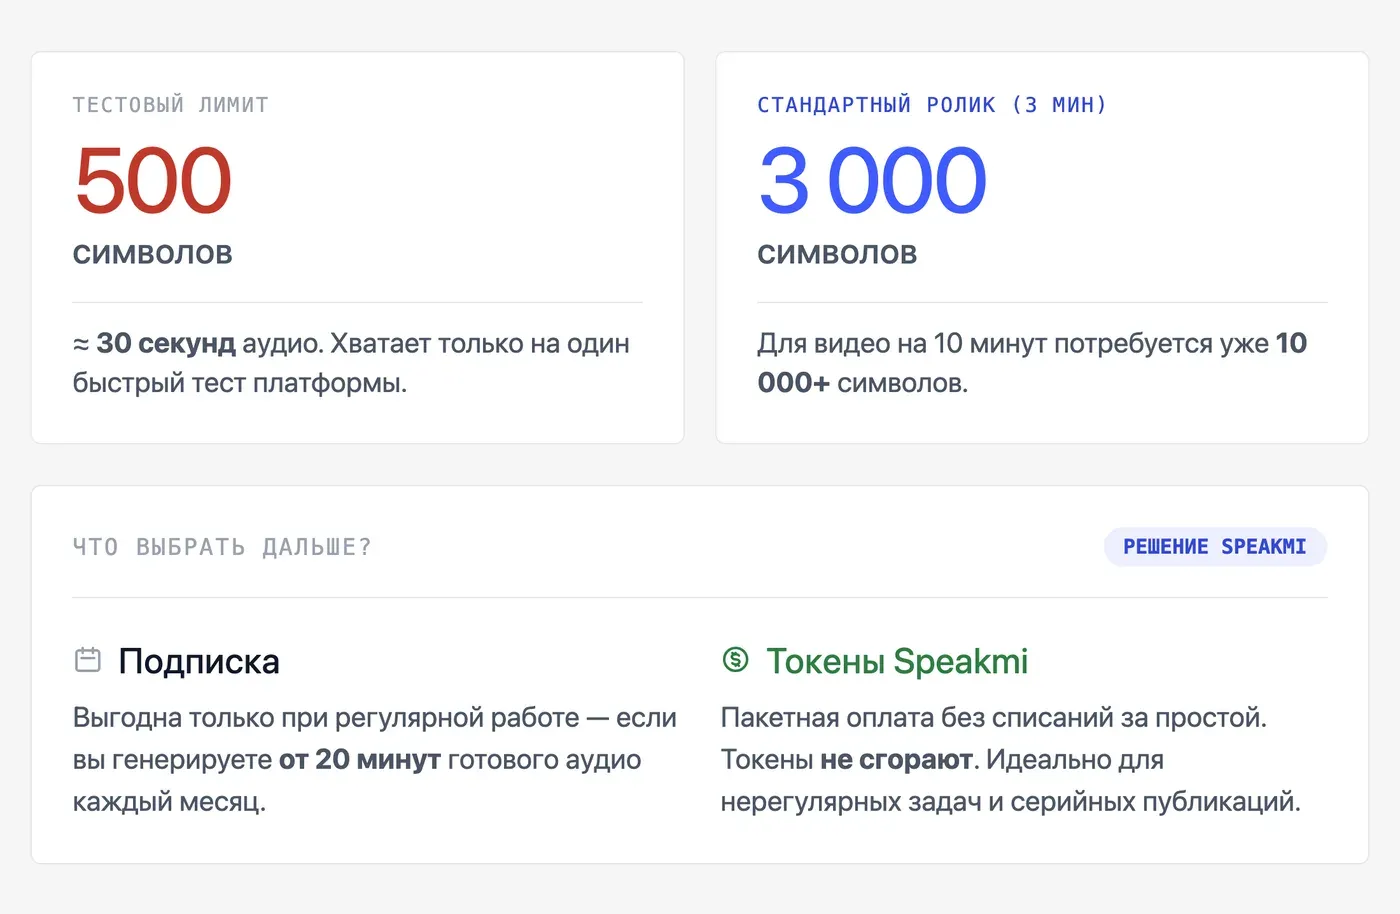1400x914 pixels.
Task: Click СИМВОЛОВ under the 3 000 number
Action: [837, 255]
